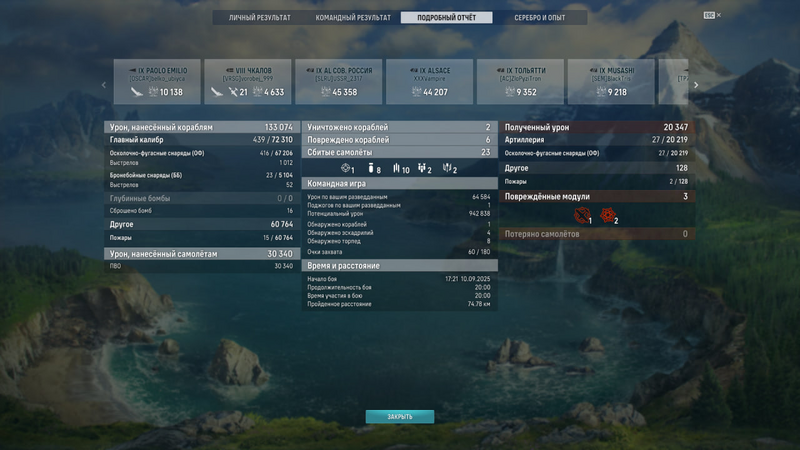Select the IX Тольятти ship card

pyautogui.click(x=520, y=82)
